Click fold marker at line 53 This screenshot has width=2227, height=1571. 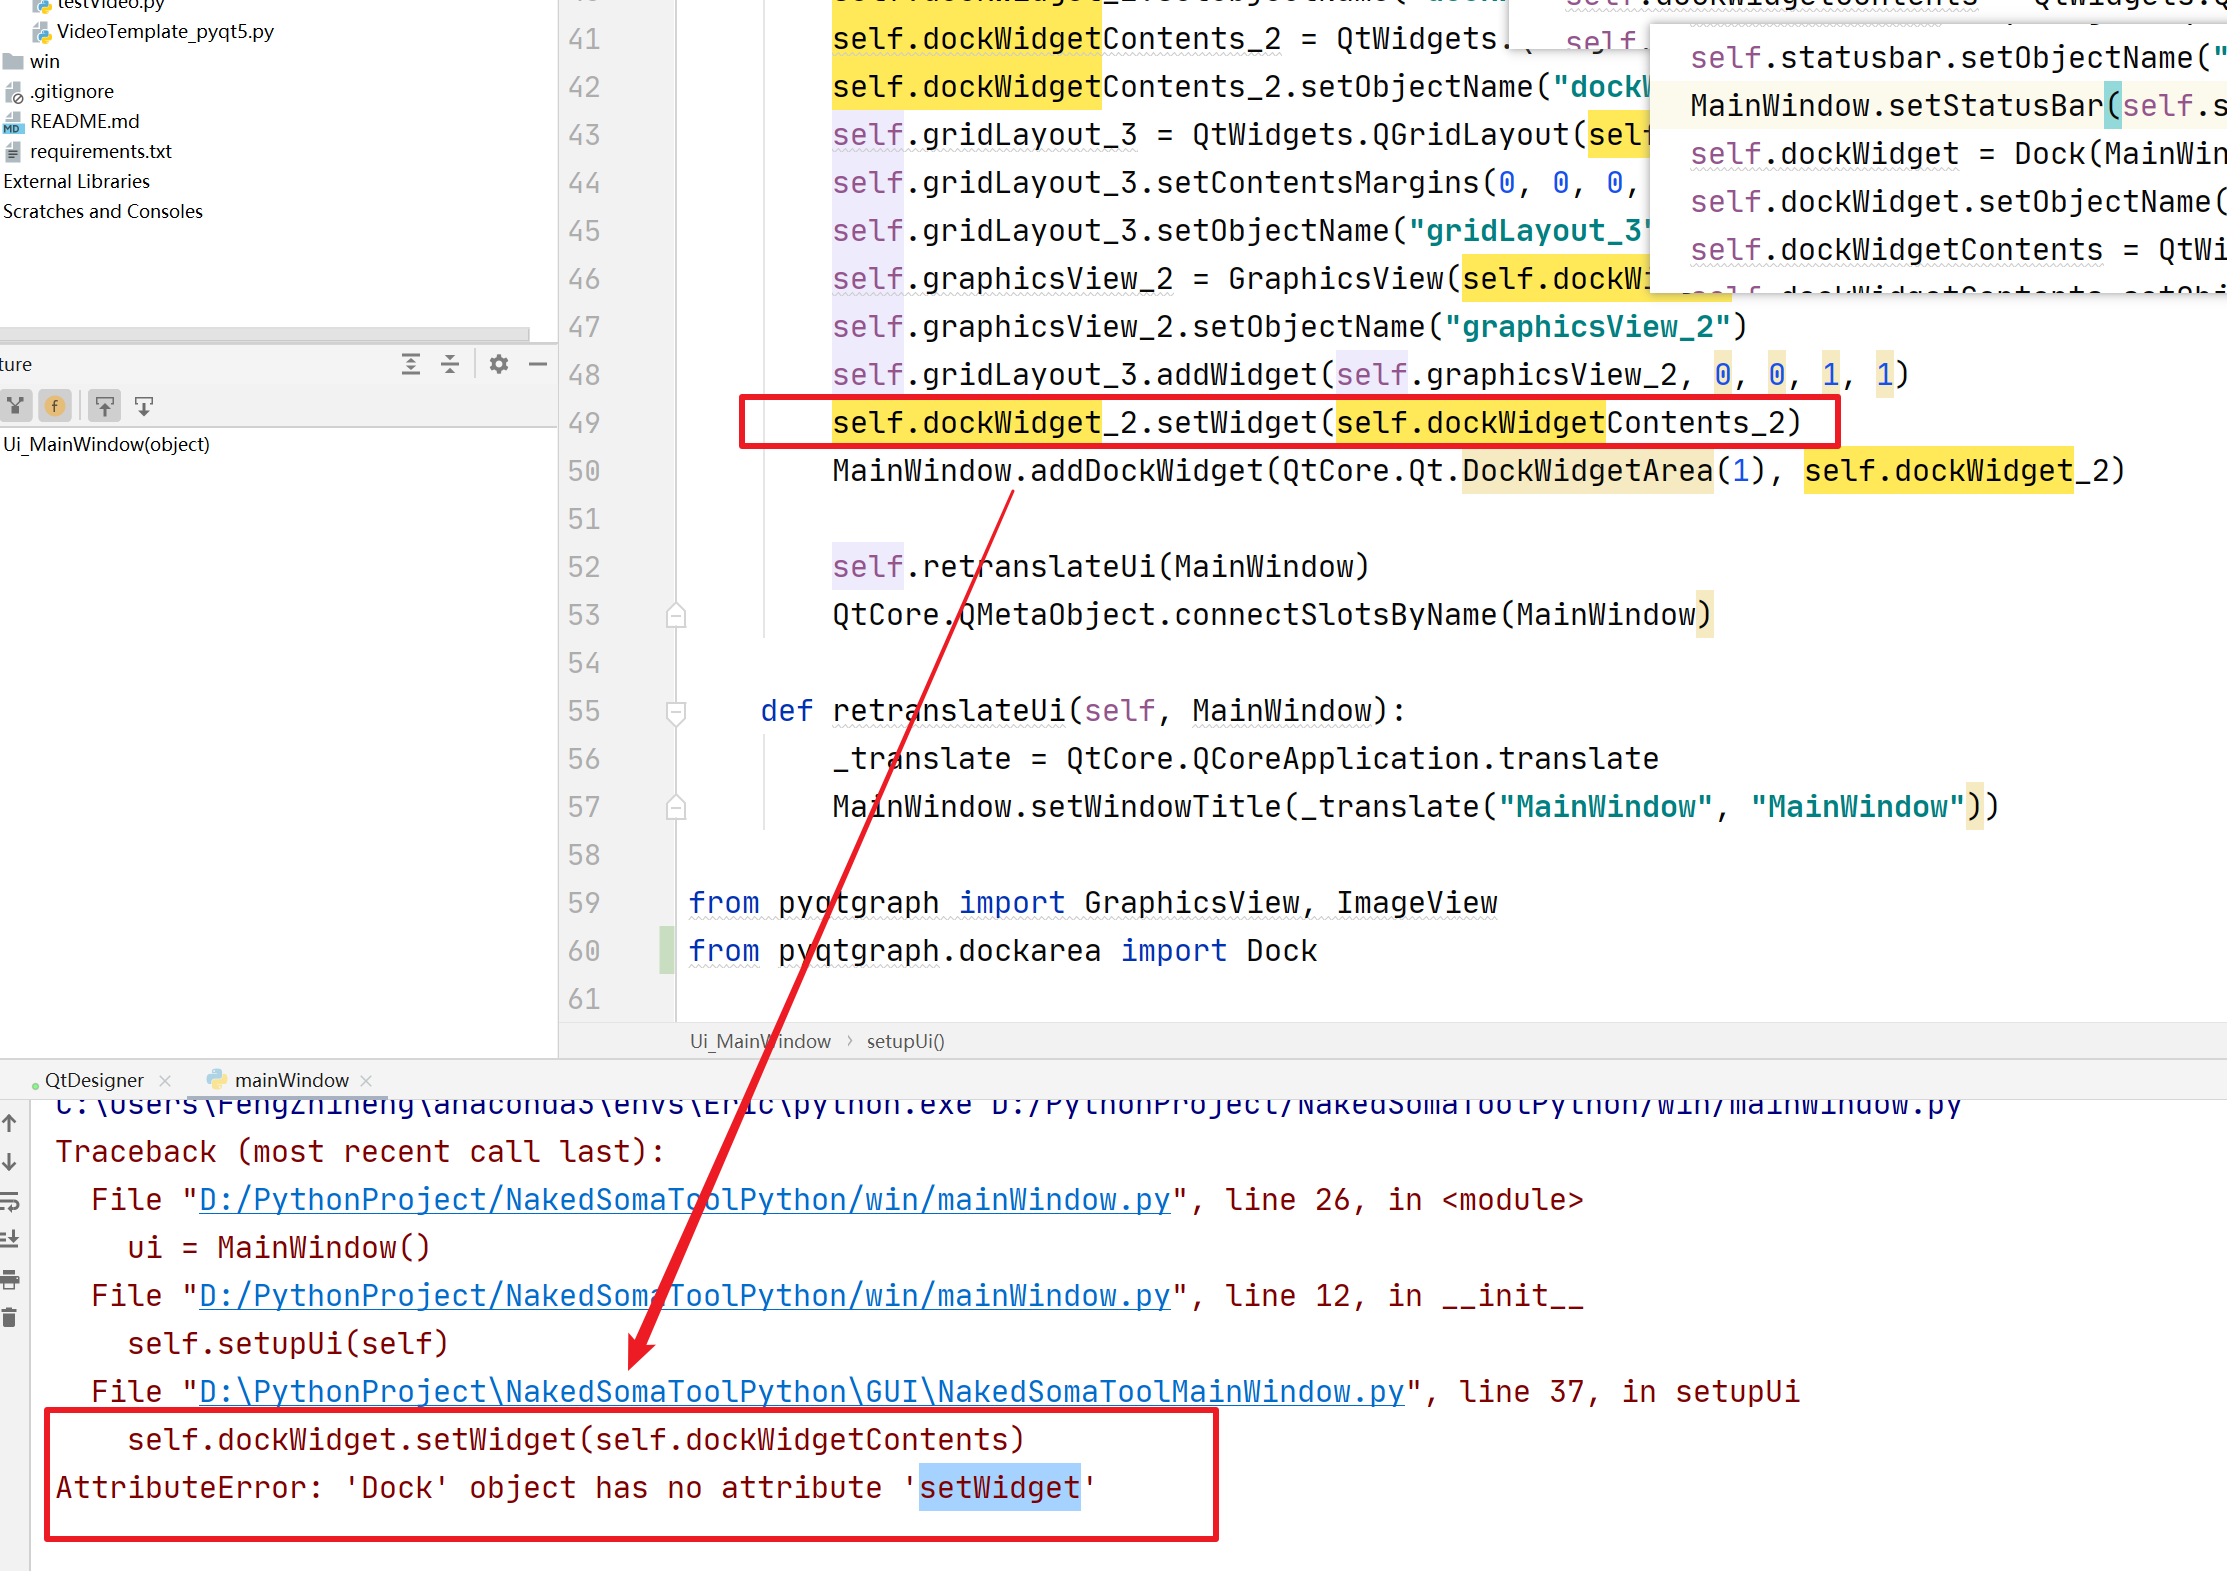[676, 615]
